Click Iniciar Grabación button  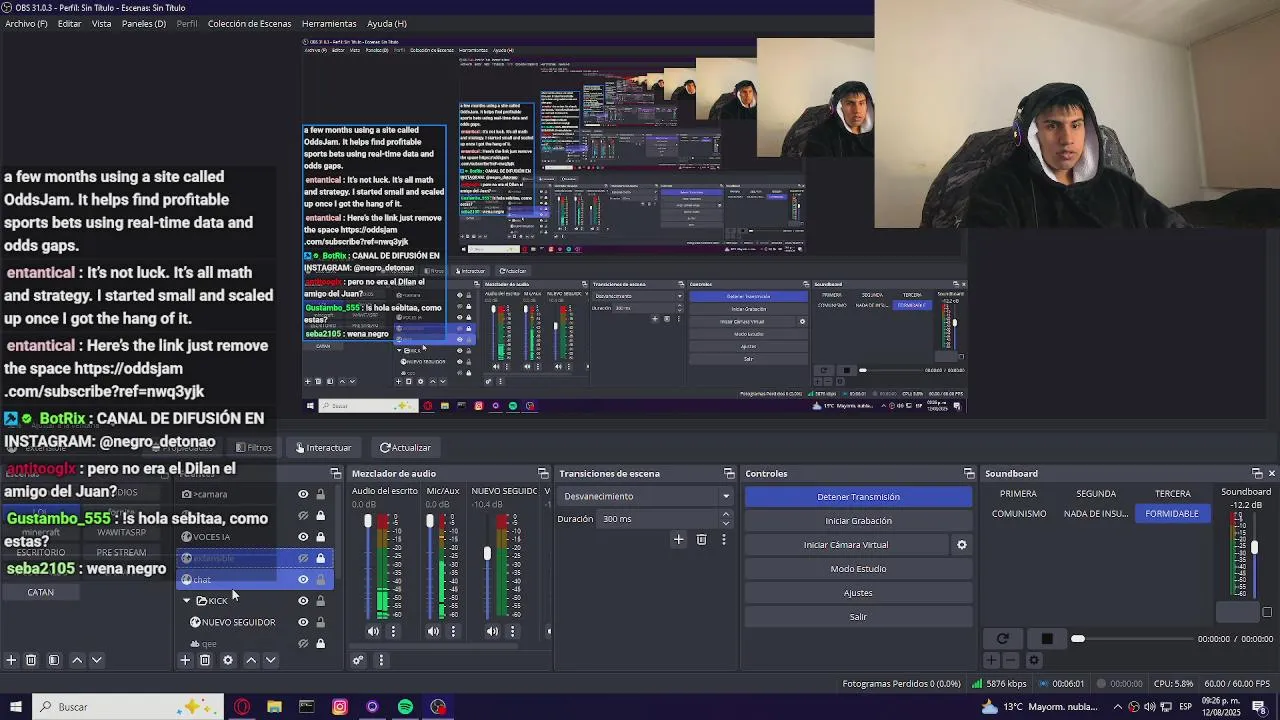(x=858, y=521)
